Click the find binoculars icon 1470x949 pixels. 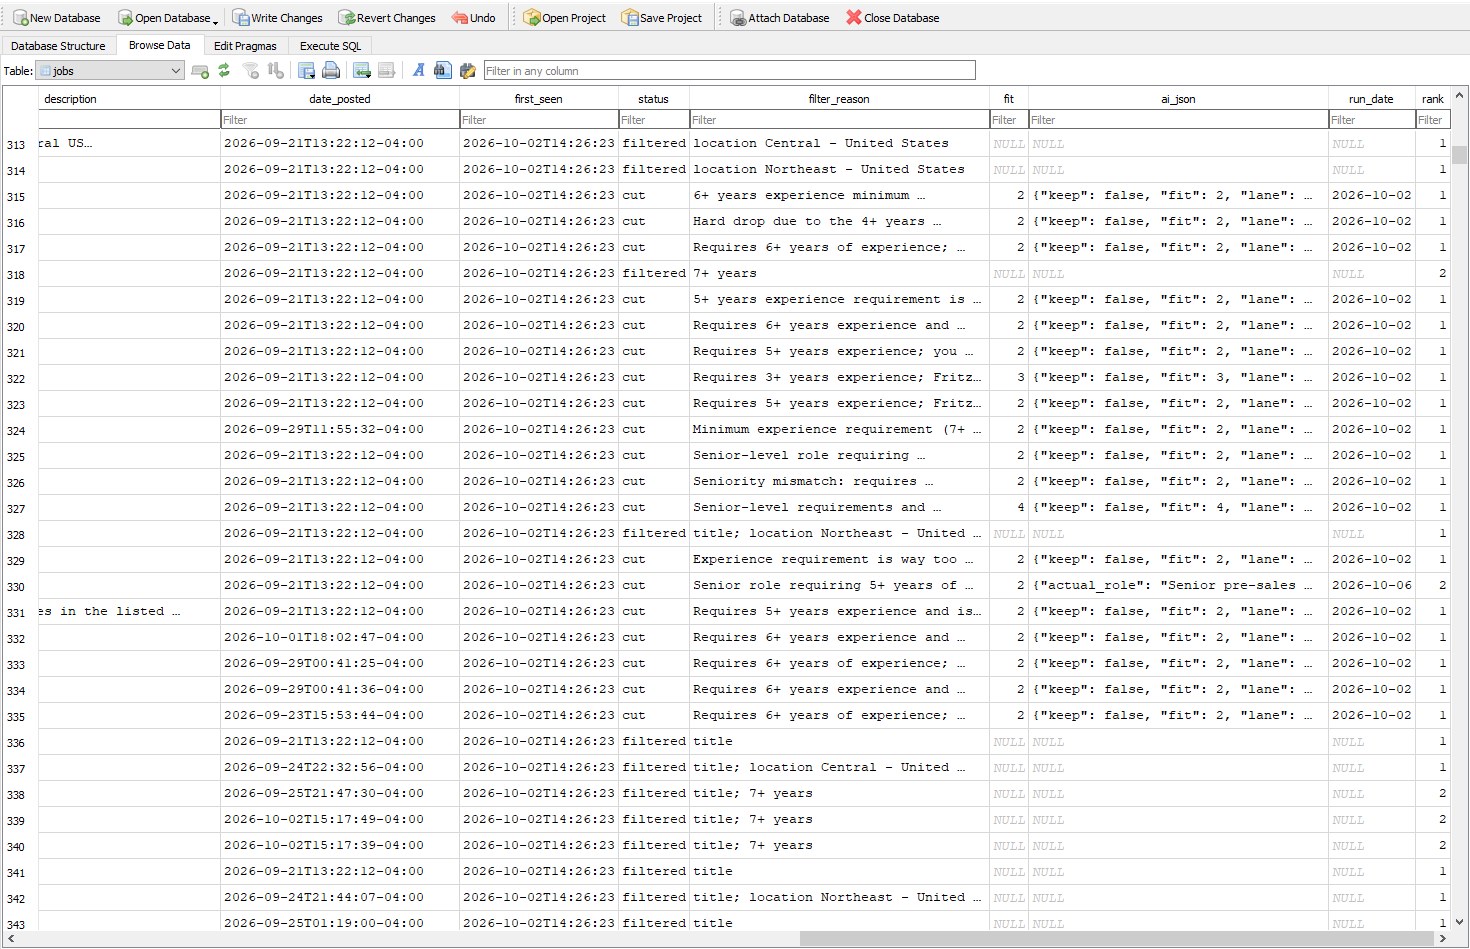click(x=443, y=71)
